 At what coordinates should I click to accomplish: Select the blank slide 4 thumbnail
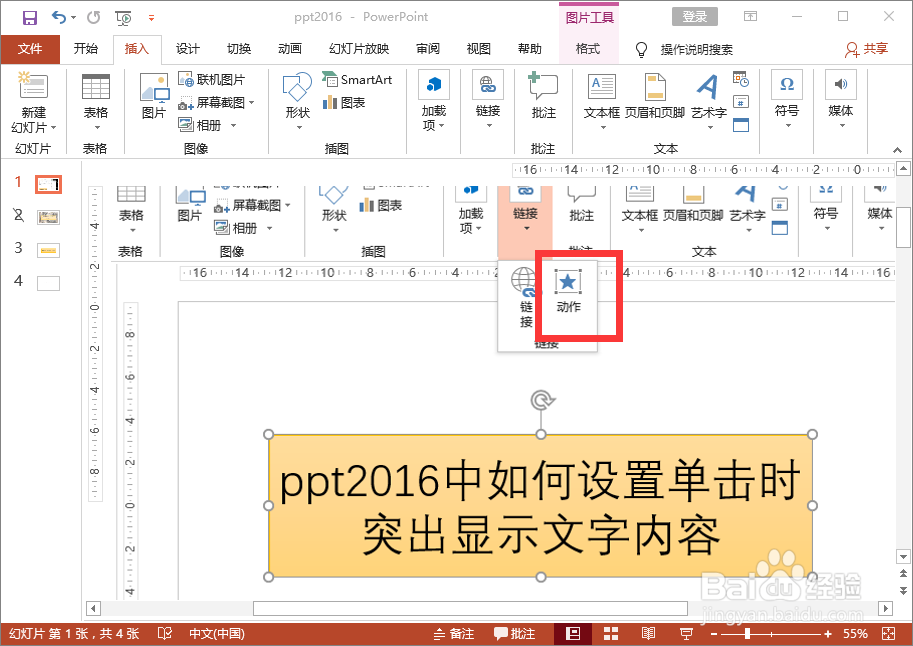[49, 284]
